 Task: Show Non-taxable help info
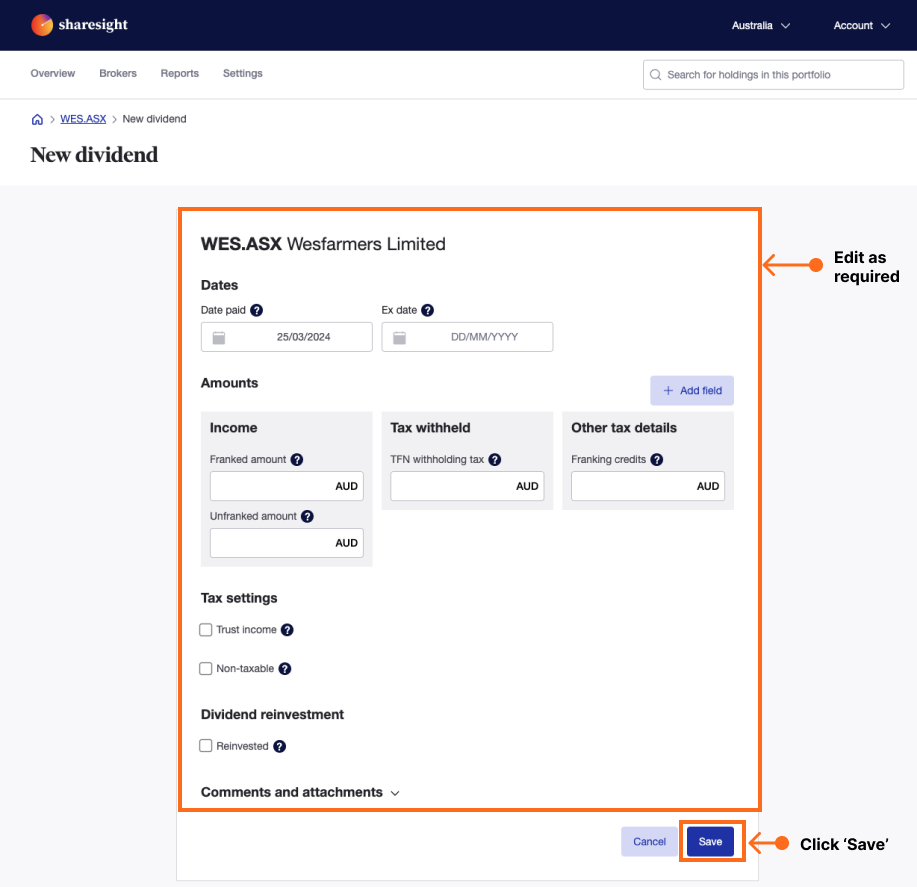(x=285, y=669)
